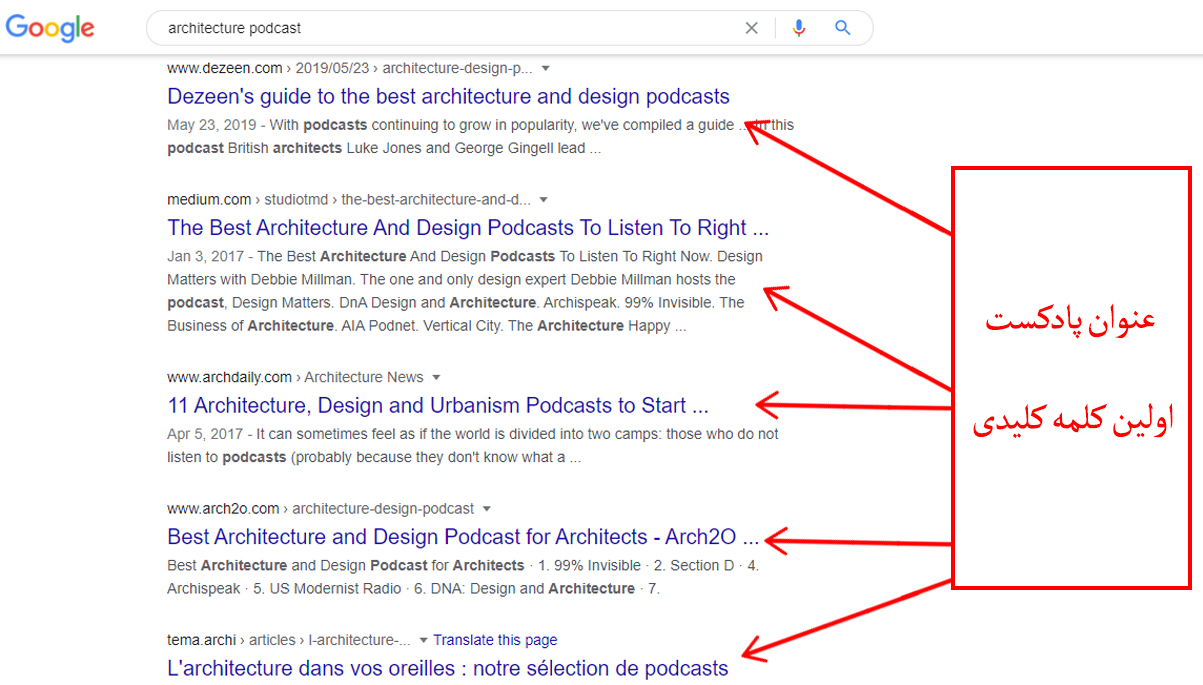Viewport: 1203px width, 685px height.
Task: Click in the architecture podcast search field
Action: point(450,28)
